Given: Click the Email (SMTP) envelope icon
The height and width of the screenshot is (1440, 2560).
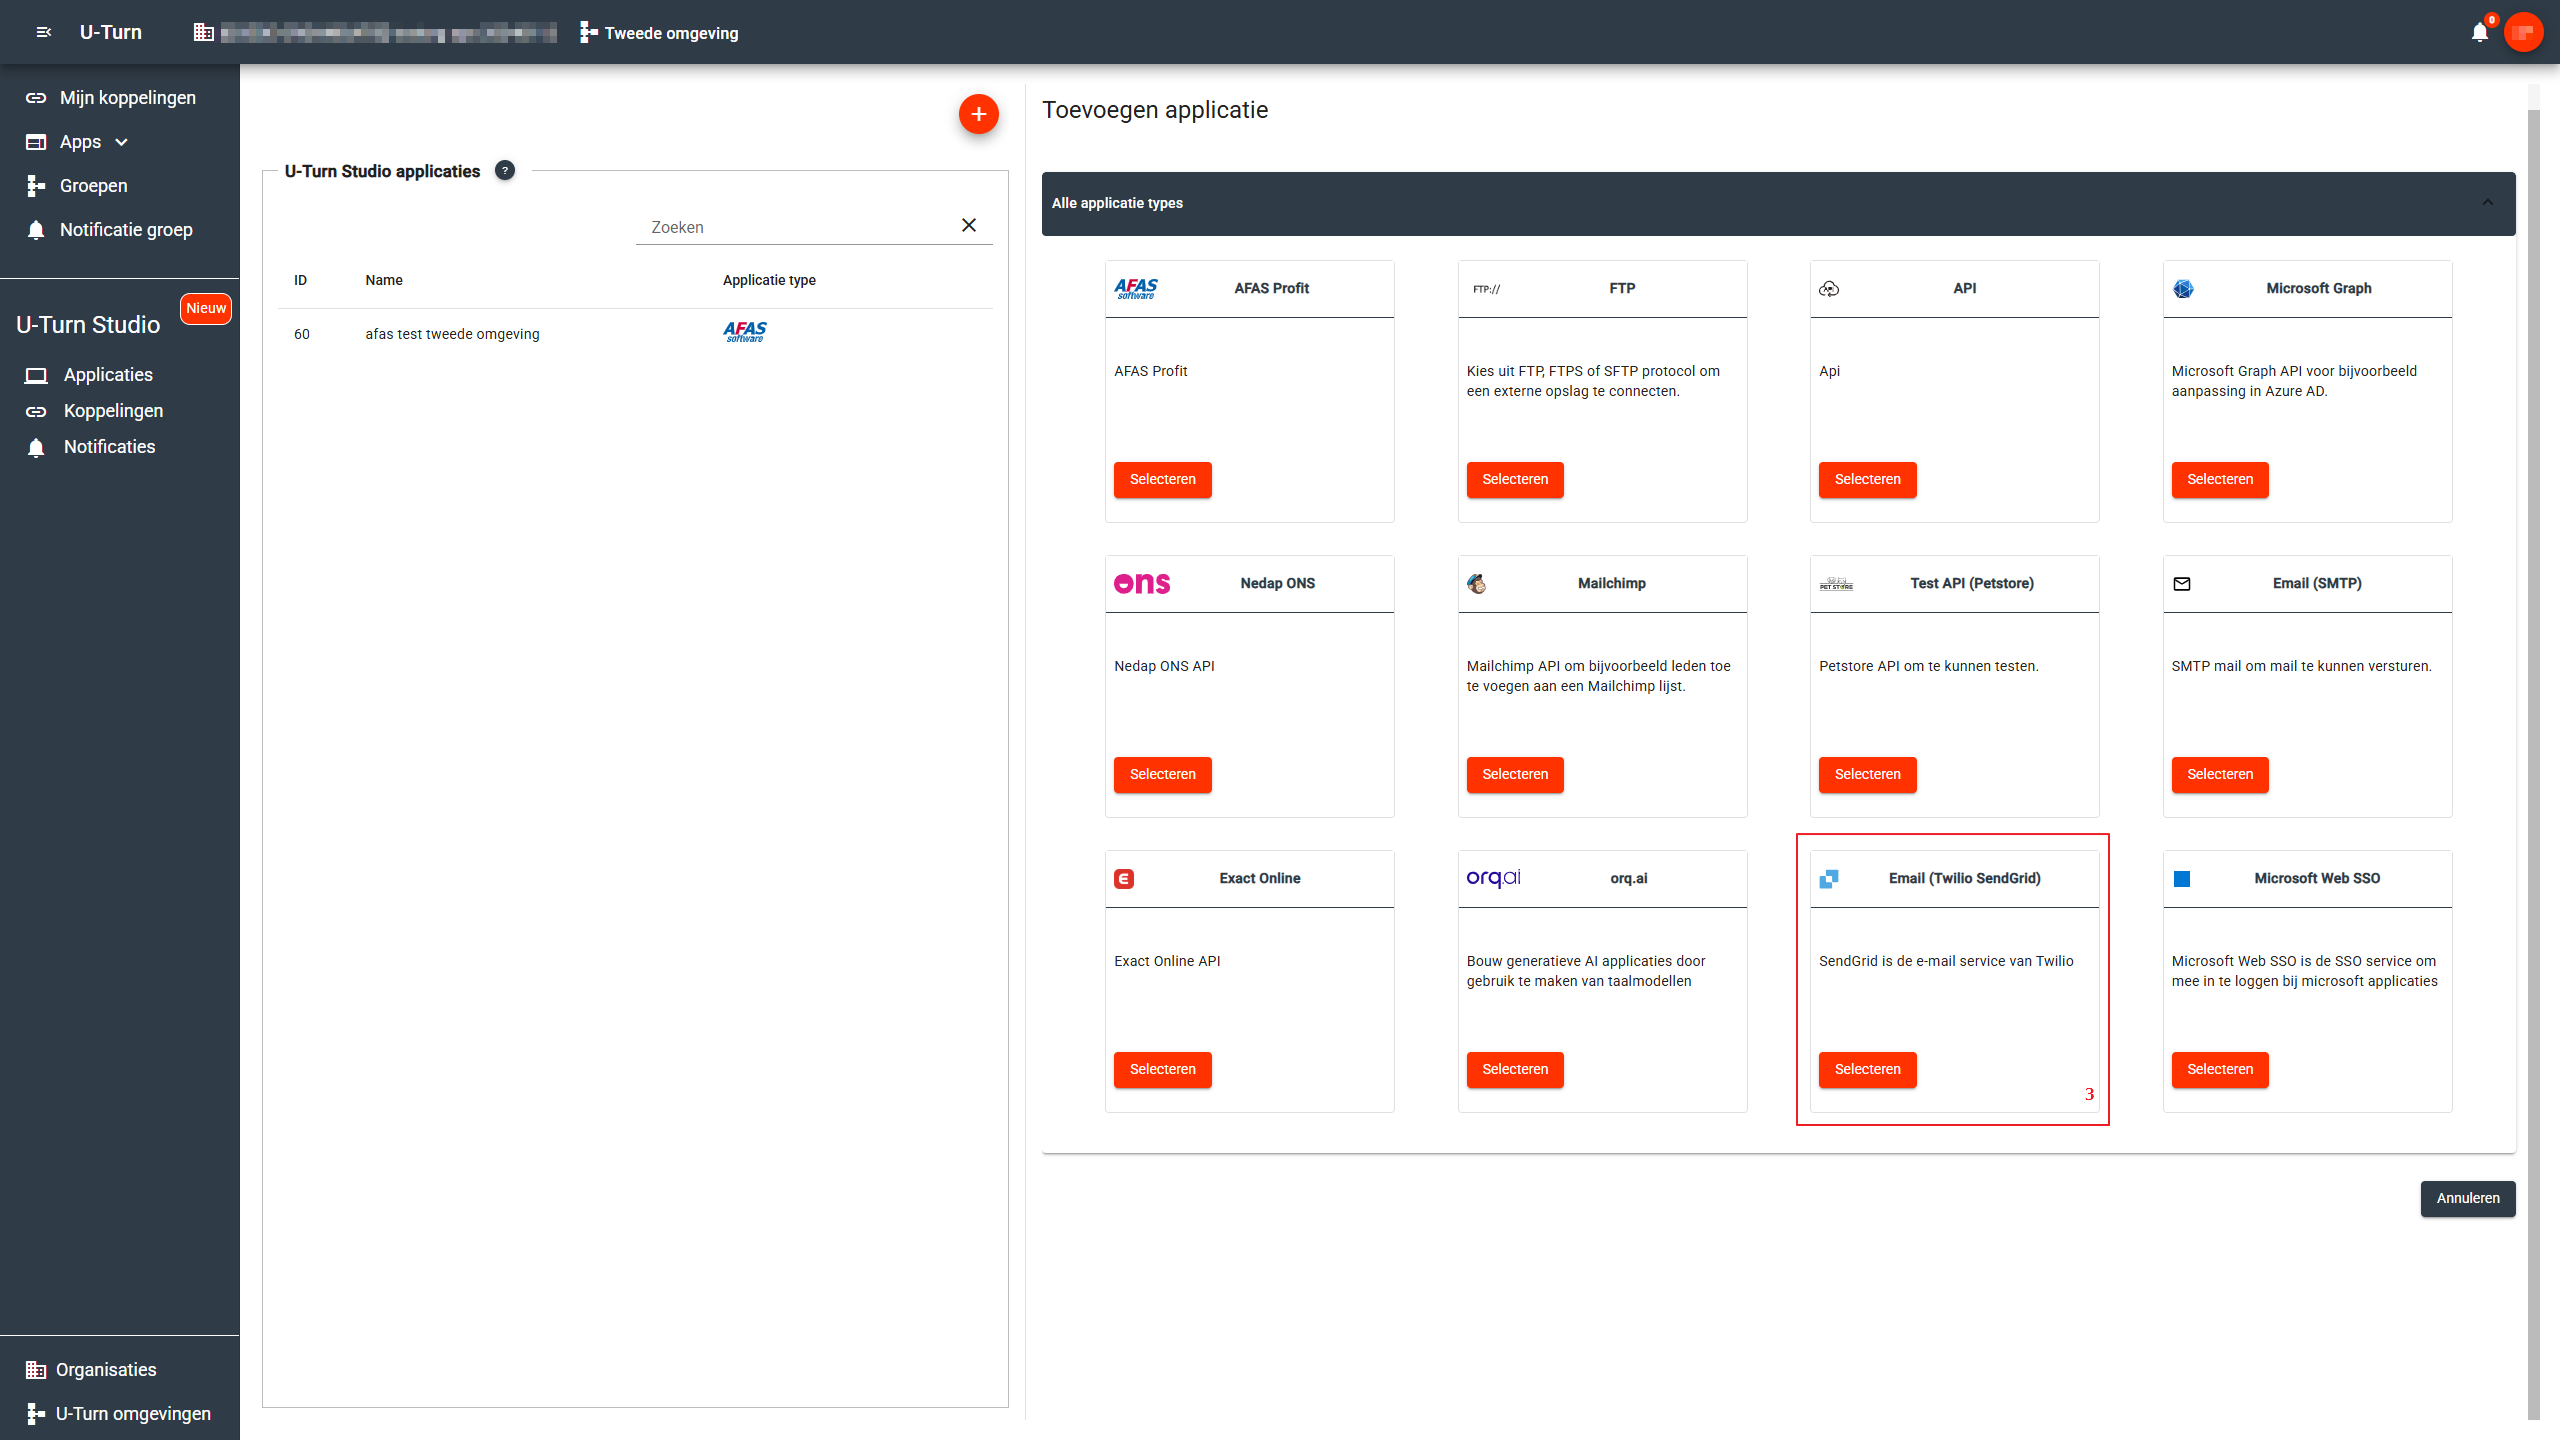Looking at the screenshot, I should pos(2182,584).
